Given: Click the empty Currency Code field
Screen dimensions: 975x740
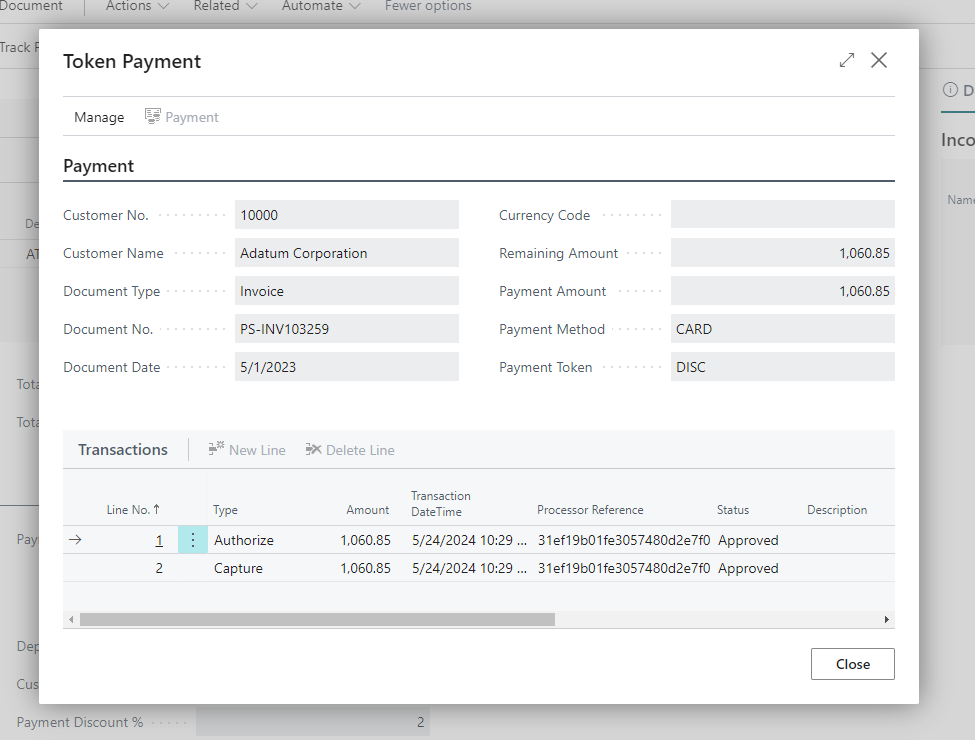Looking at the screenshot, I should click(x=782, y=215).
